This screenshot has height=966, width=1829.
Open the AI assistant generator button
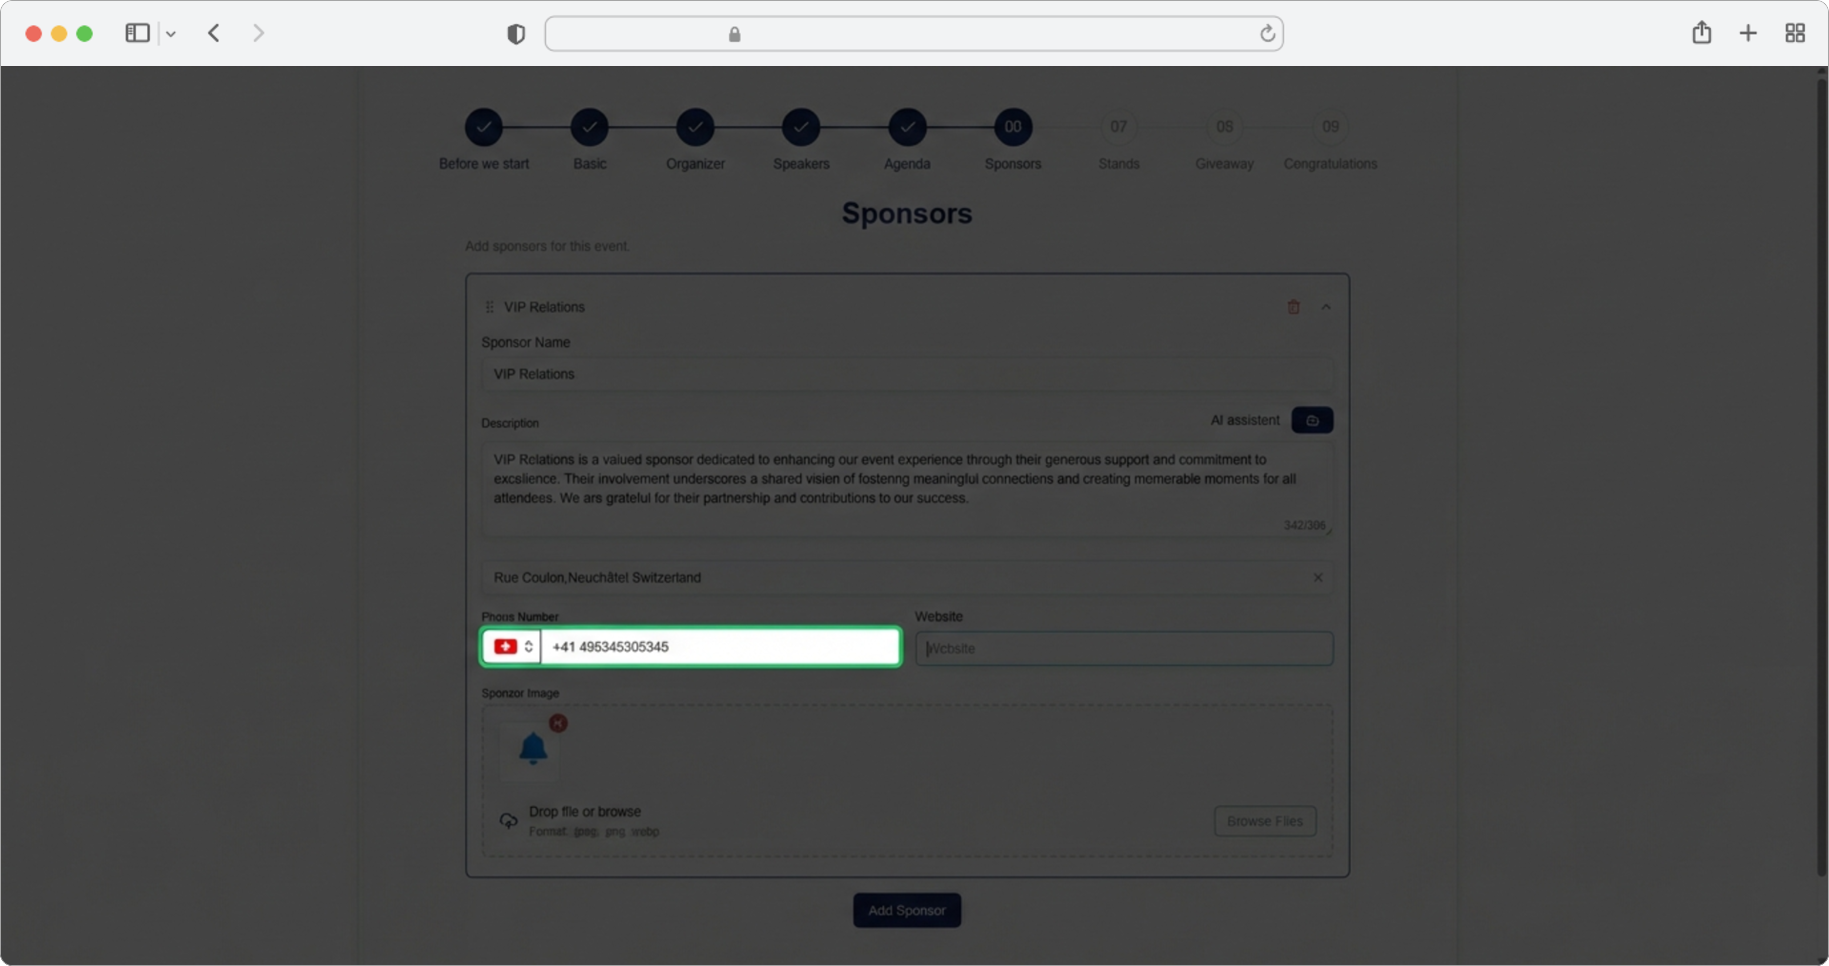(x=1312, y=420)
